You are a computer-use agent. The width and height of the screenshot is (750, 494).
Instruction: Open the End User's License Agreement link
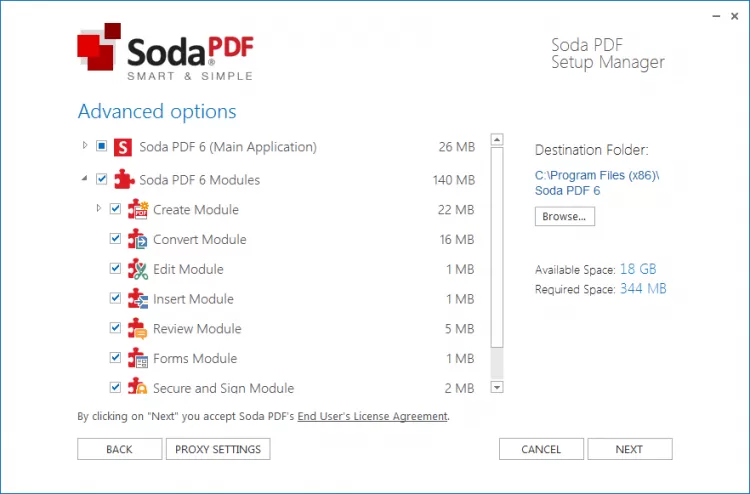[x=372, y=416]
